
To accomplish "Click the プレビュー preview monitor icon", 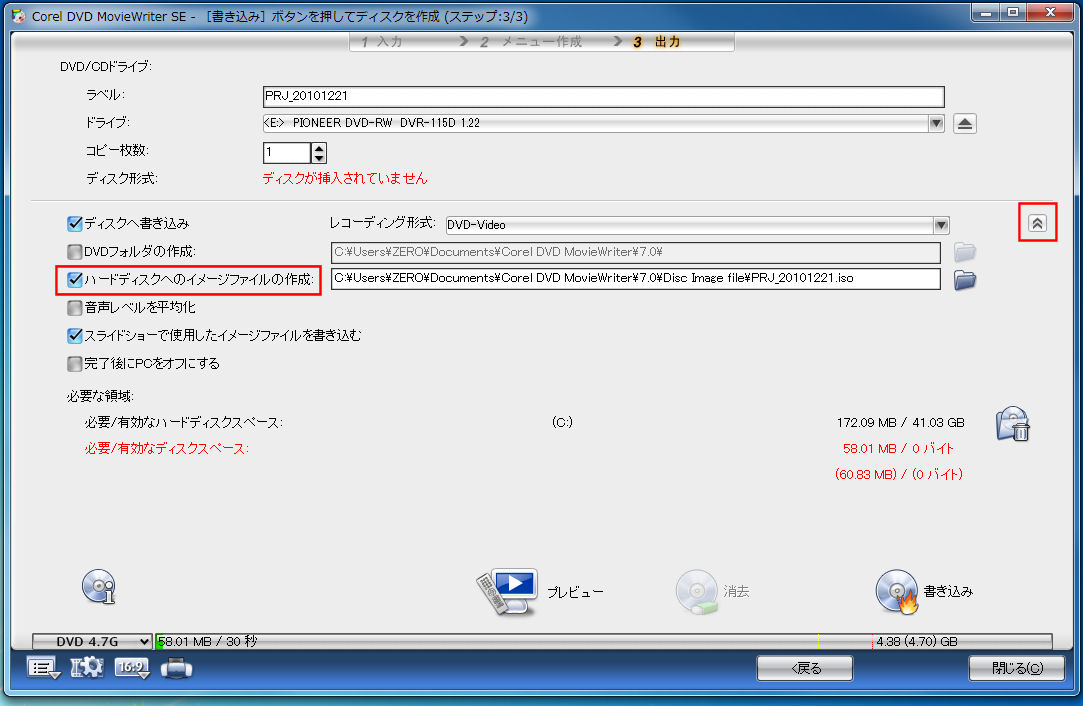I will (508, 591).
